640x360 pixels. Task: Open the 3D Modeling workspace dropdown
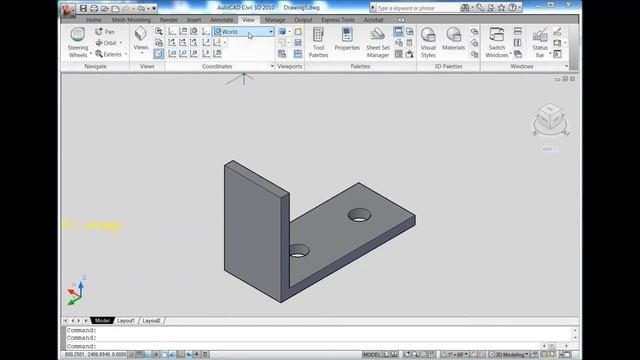coord(509,354)
